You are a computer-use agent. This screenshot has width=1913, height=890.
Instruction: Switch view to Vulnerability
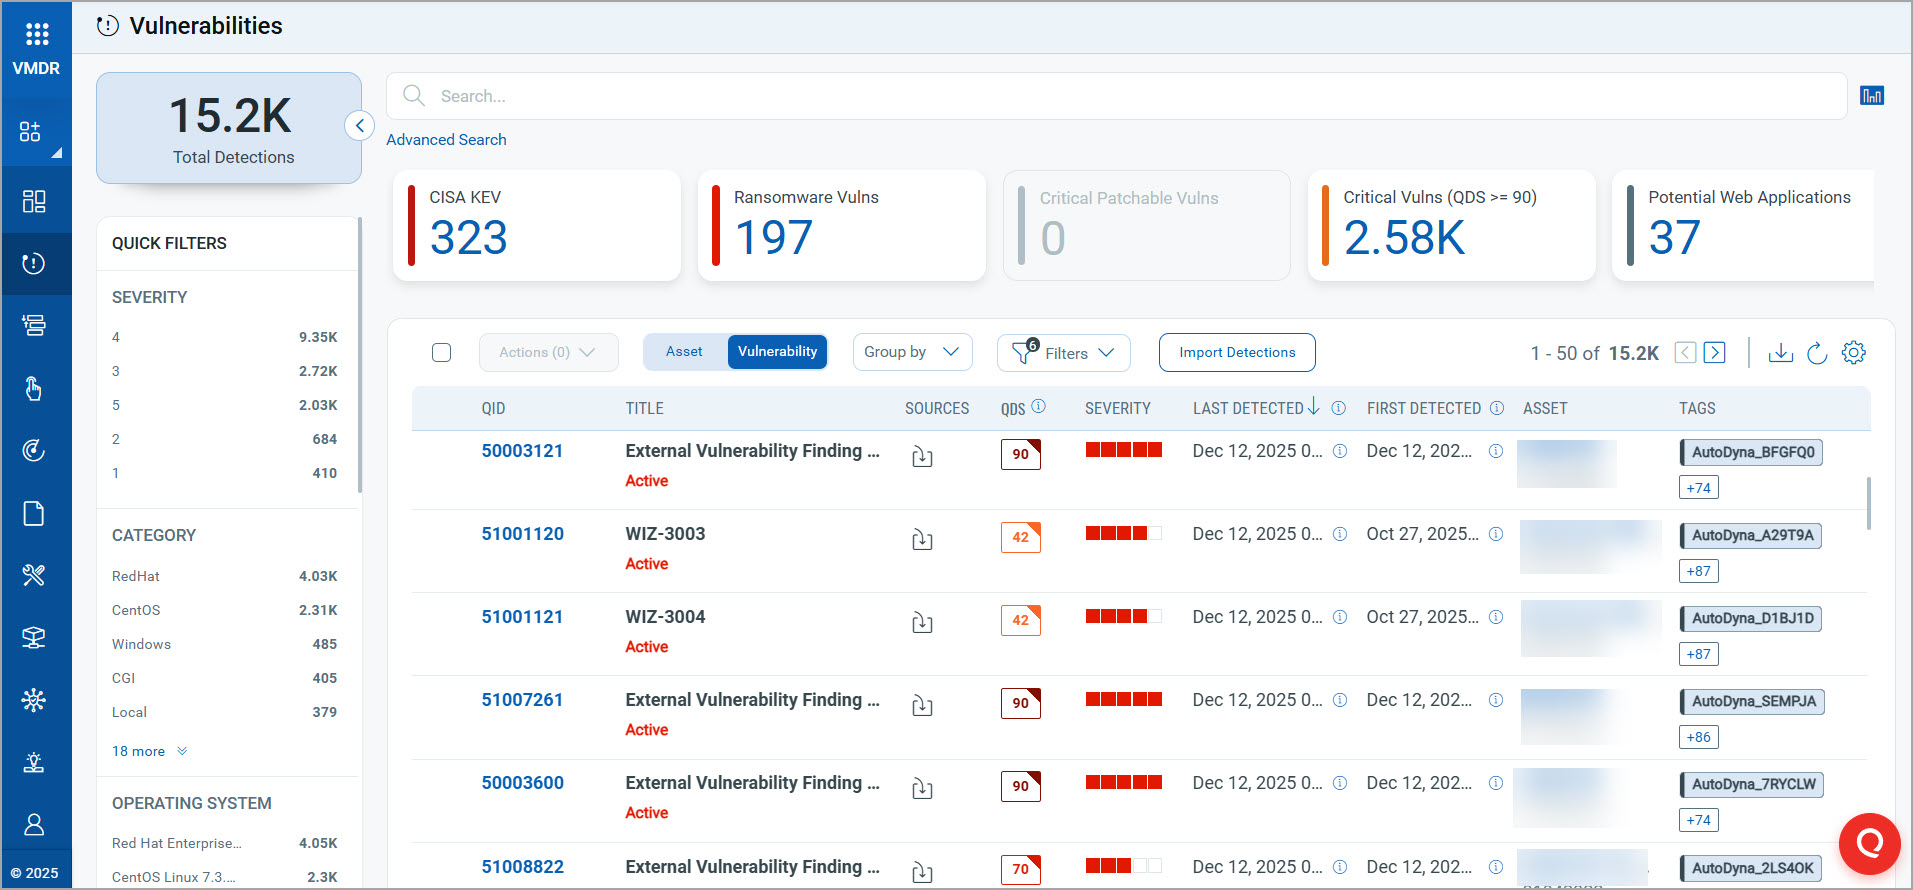coord(777,352)
